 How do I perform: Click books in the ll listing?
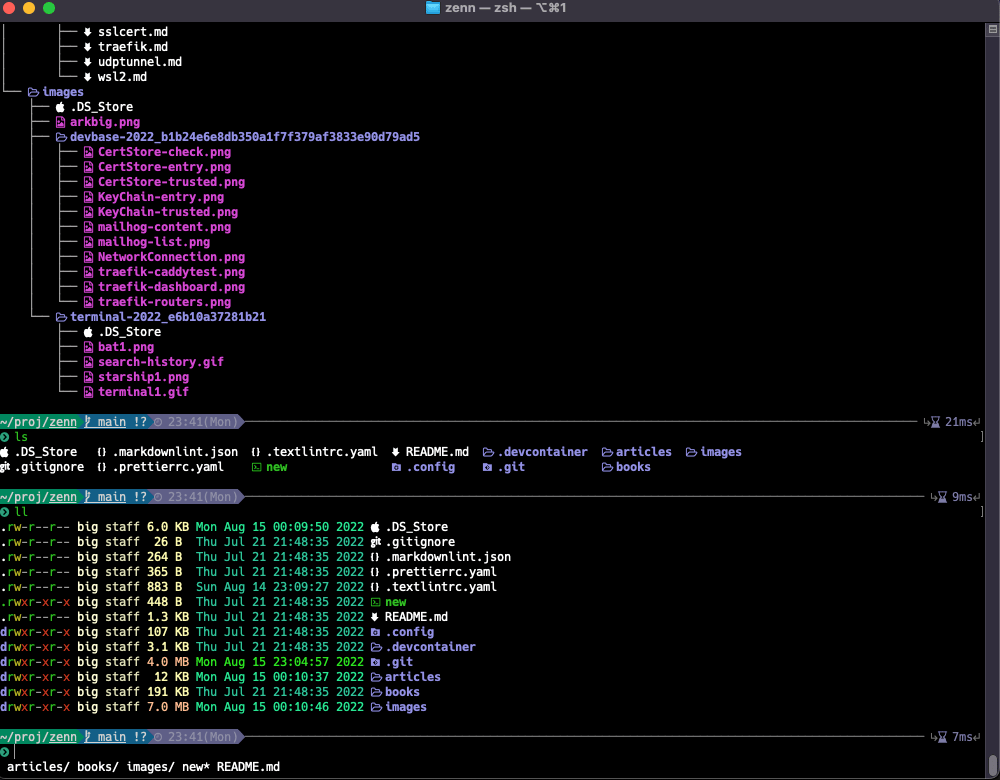pos(402,692)
